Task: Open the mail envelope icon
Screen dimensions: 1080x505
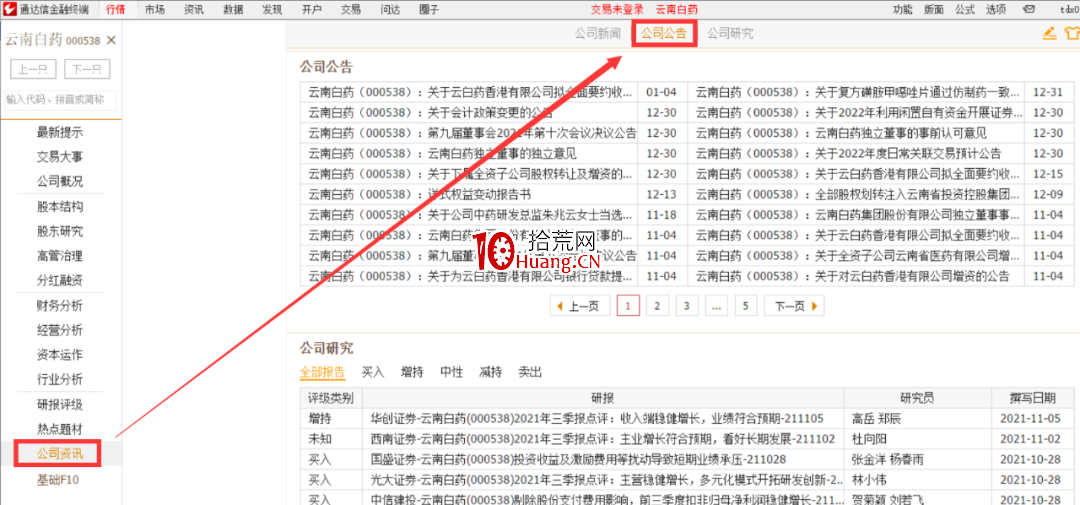Action: (1029, 10)
